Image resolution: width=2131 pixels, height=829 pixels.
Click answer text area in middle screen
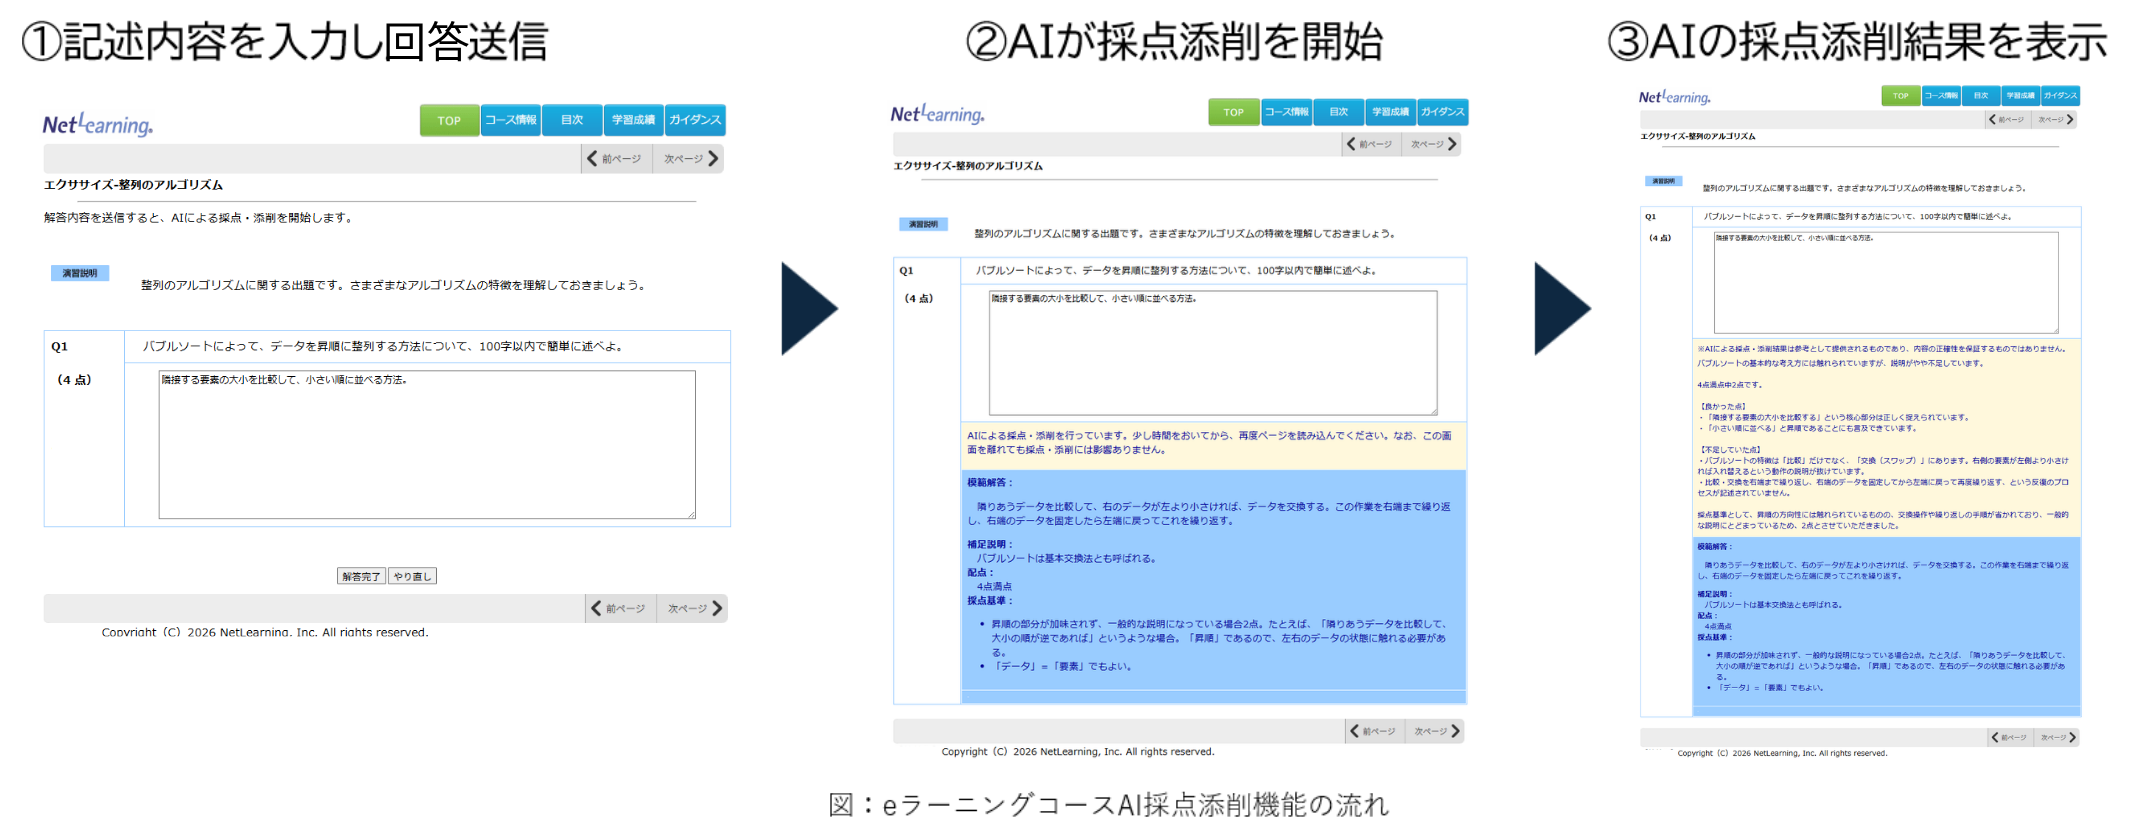pos(1213,353)
